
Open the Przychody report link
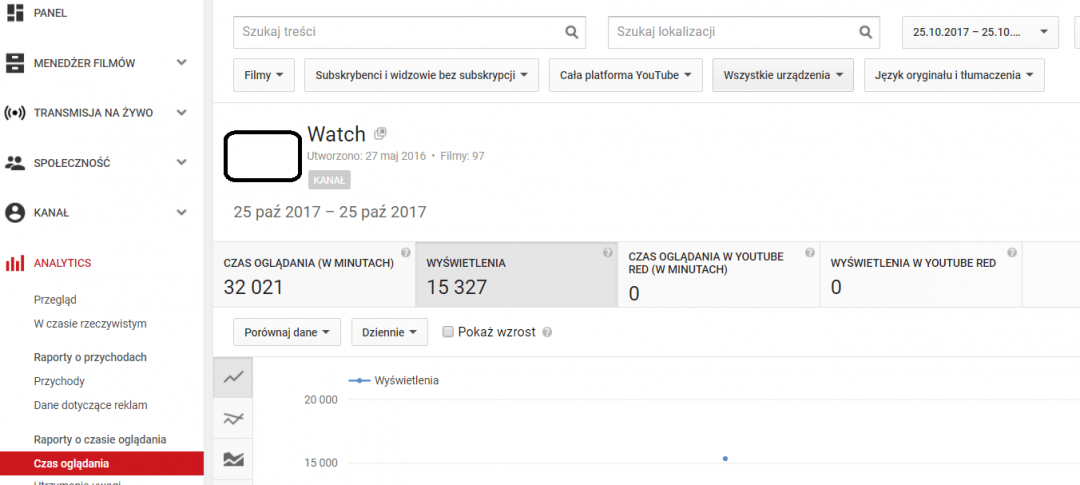click(59, 381)
